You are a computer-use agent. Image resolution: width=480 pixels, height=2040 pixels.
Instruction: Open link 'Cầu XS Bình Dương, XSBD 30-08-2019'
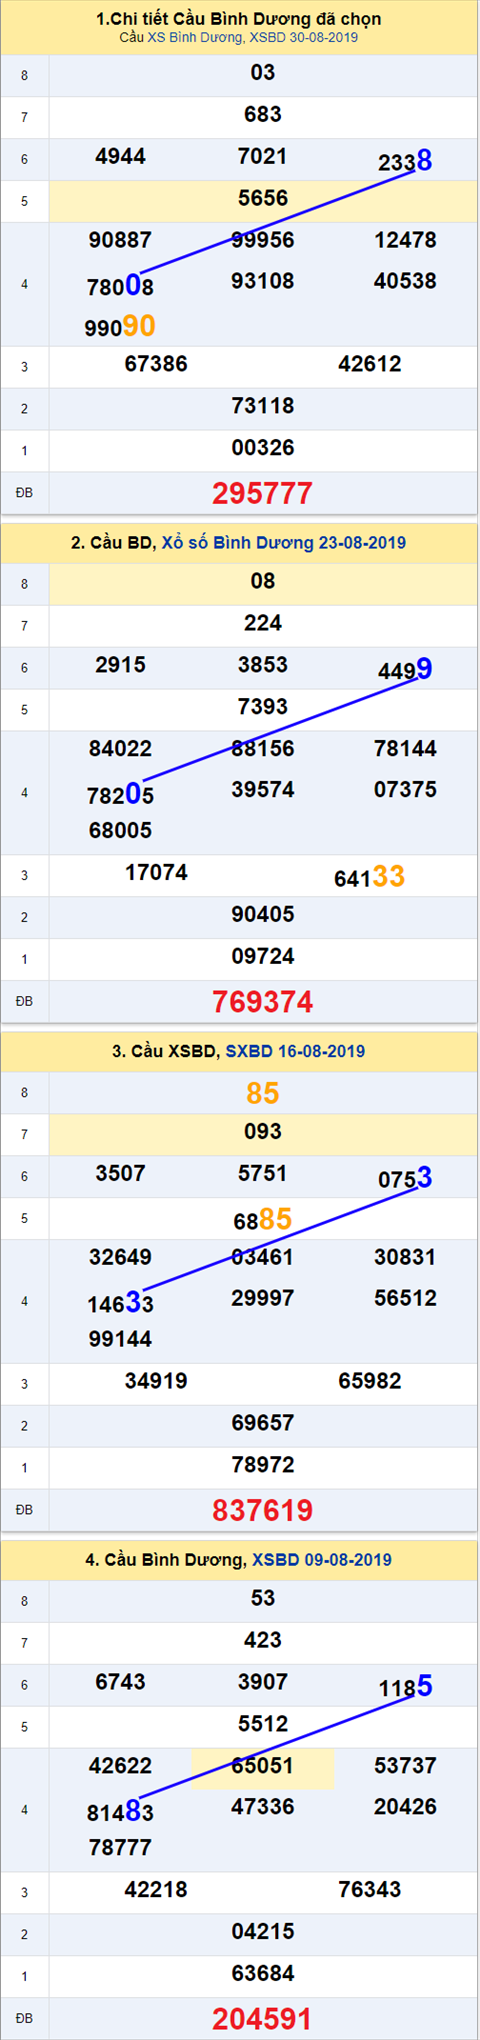(238, 38)
